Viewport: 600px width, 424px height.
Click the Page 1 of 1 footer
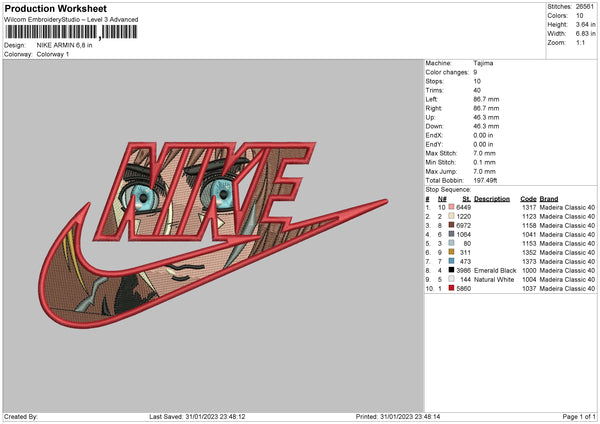tap(579, 416)
